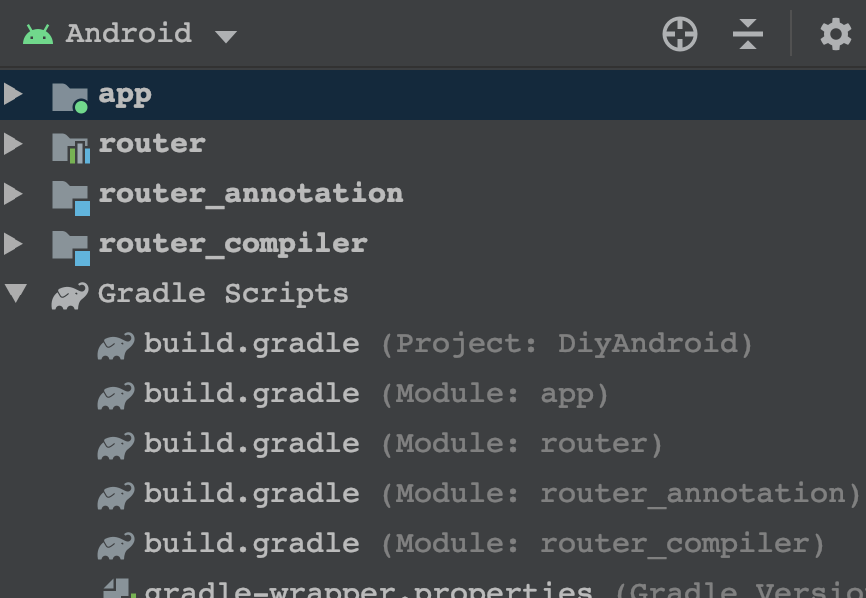Click the router module library icon
The image size is (866, 598).
click(x=70, y=145)
